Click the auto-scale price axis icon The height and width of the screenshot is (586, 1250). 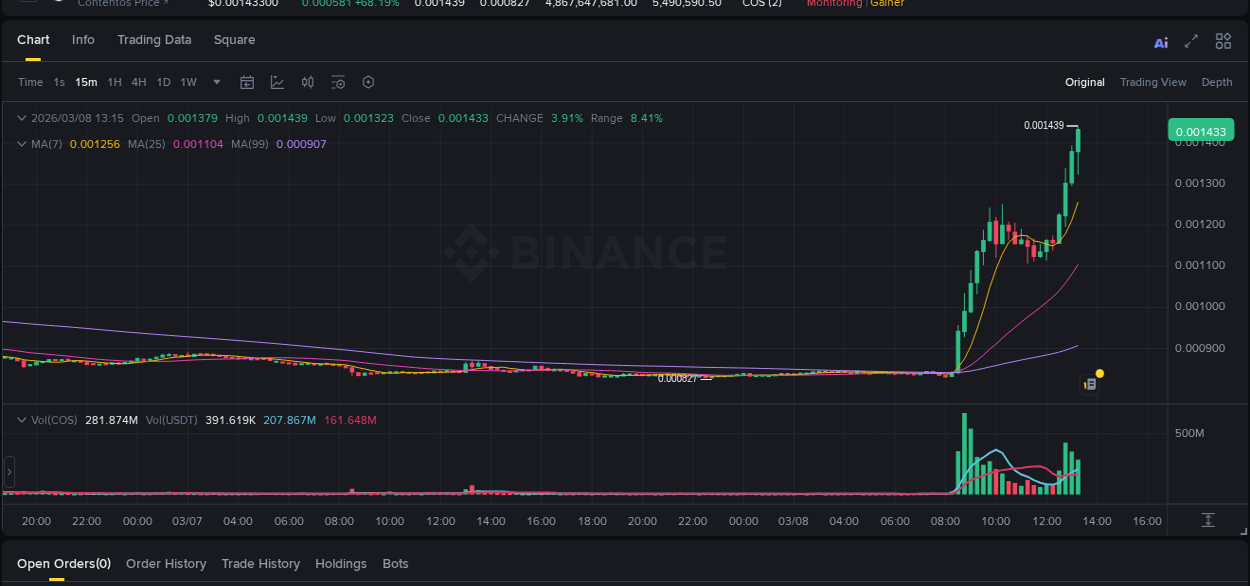coord(1207,521)
